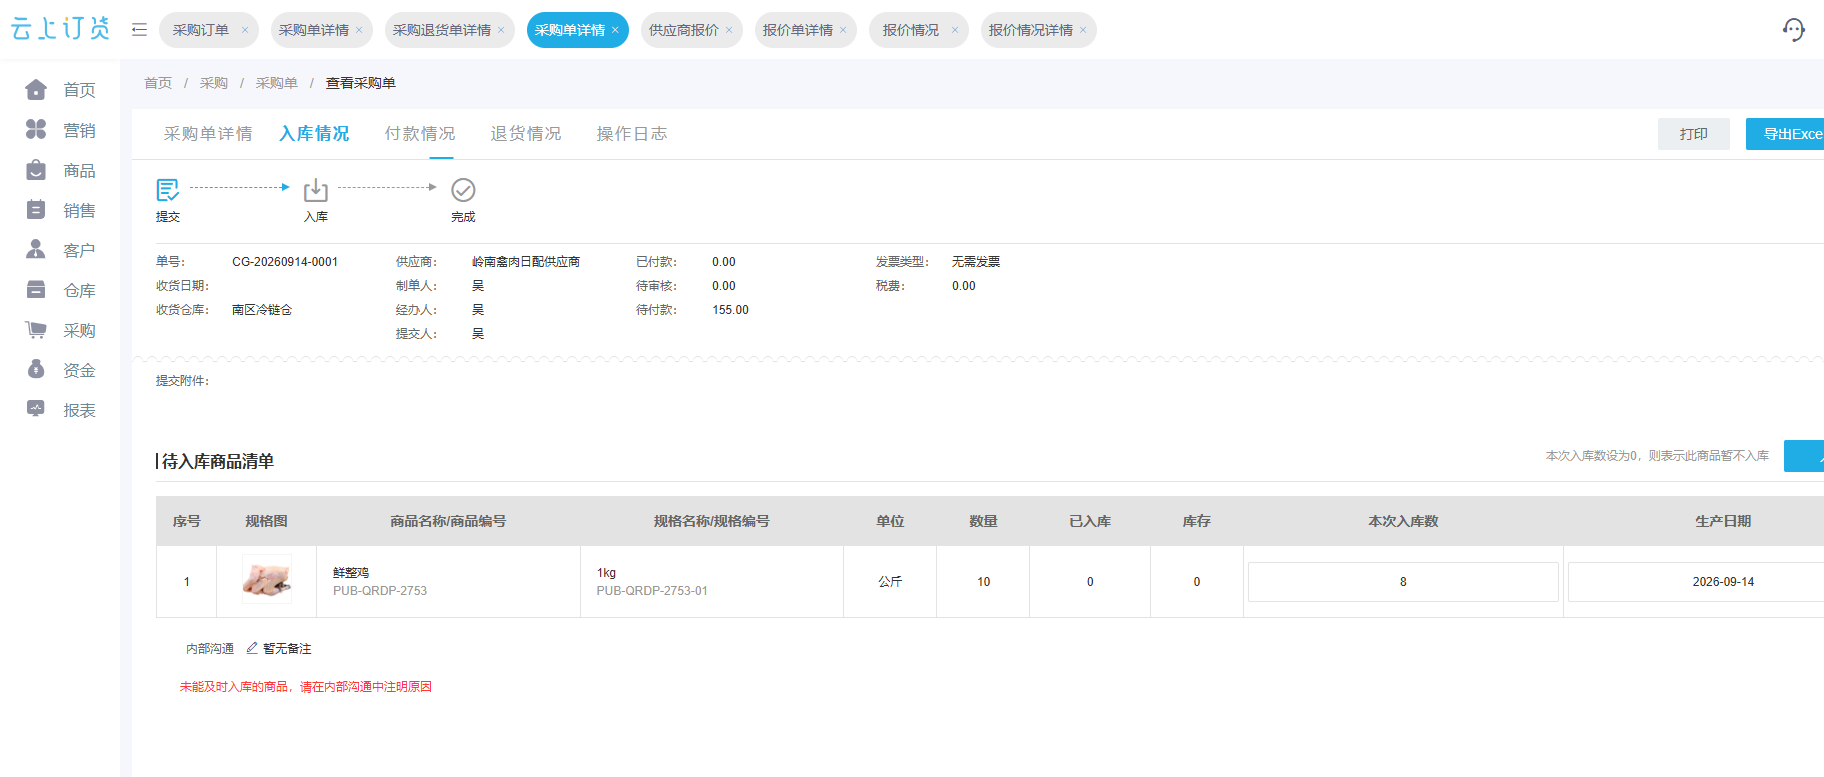Open the 采购 purchasing cart icon

(x=36, y=330)
